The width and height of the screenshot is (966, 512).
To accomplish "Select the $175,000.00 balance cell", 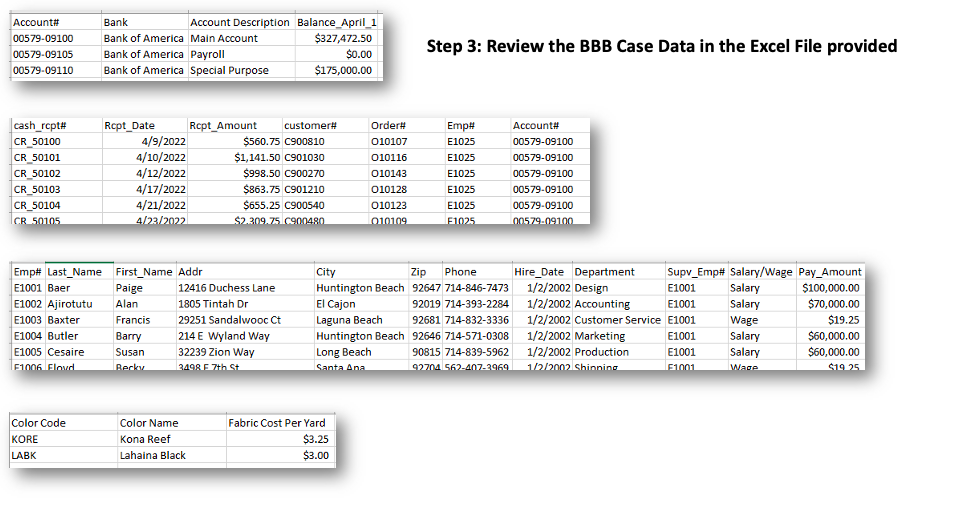I will [343, 70].
